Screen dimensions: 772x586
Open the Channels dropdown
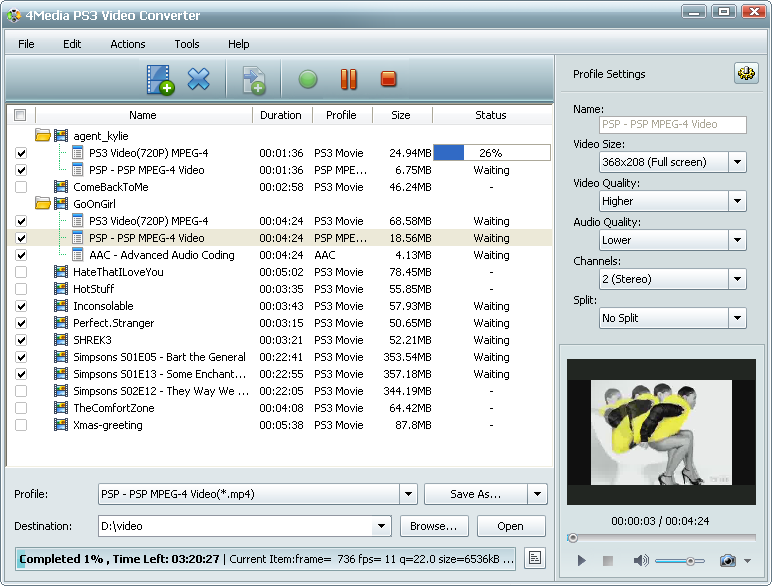[x=737, y=279]
